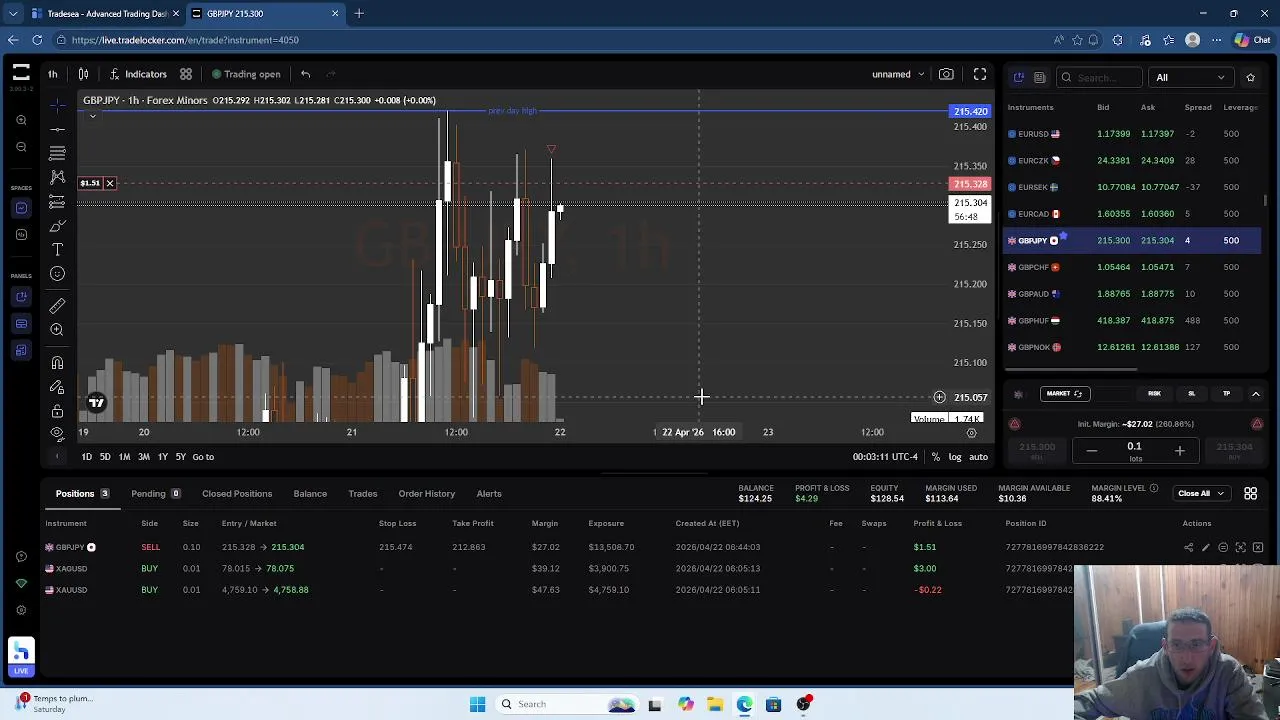Open the All instruments filter dropdown
The image size is (1280, 720).
click(1190, 77)
